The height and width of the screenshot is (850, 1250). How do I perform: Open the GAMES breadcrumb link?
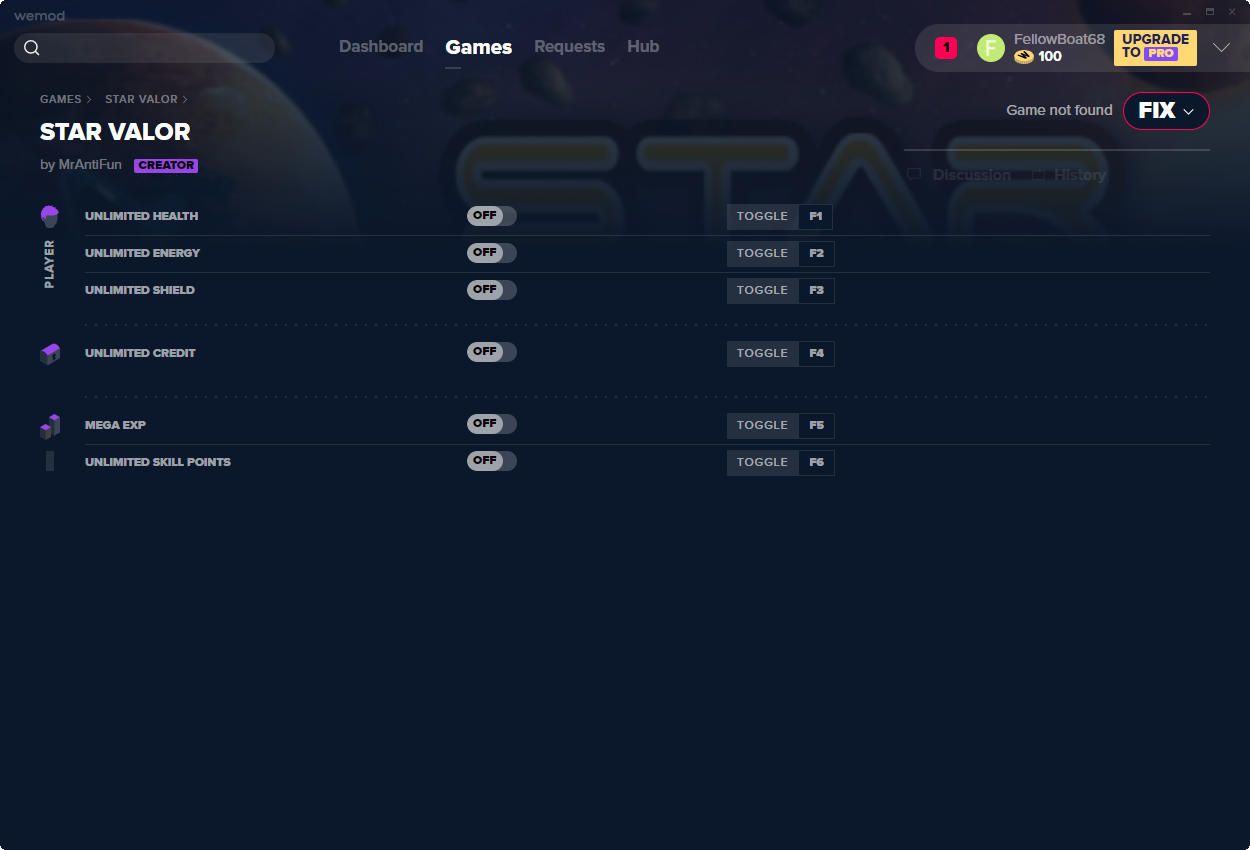tap(60, 99)
